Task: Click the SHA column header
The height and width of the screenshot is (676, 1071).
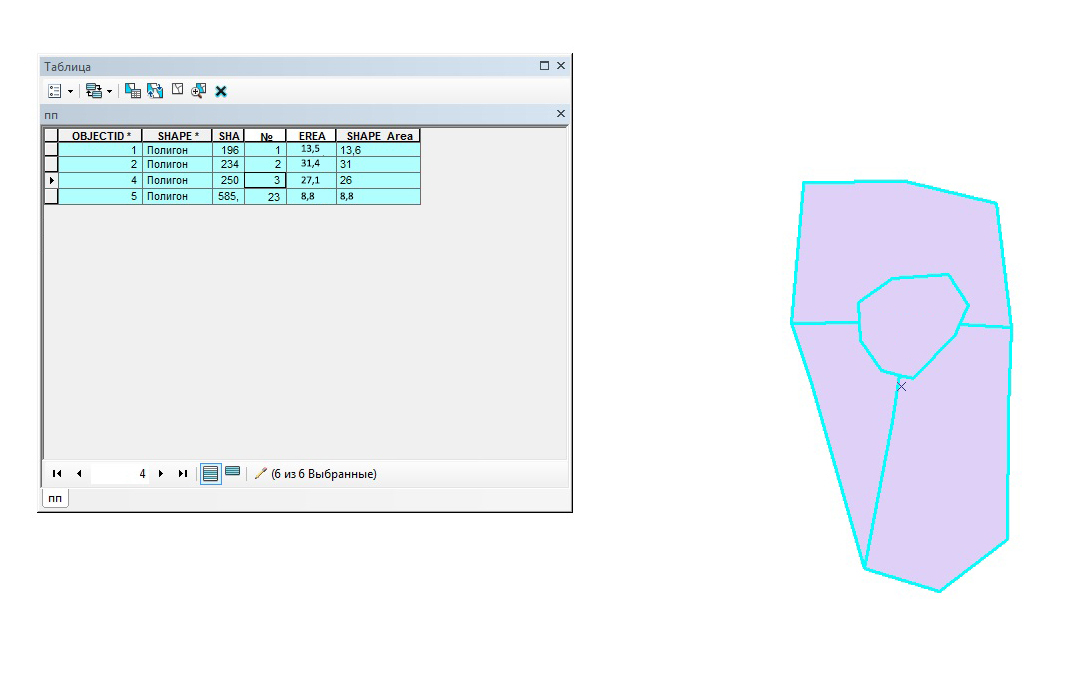Action: coord(229,136)
